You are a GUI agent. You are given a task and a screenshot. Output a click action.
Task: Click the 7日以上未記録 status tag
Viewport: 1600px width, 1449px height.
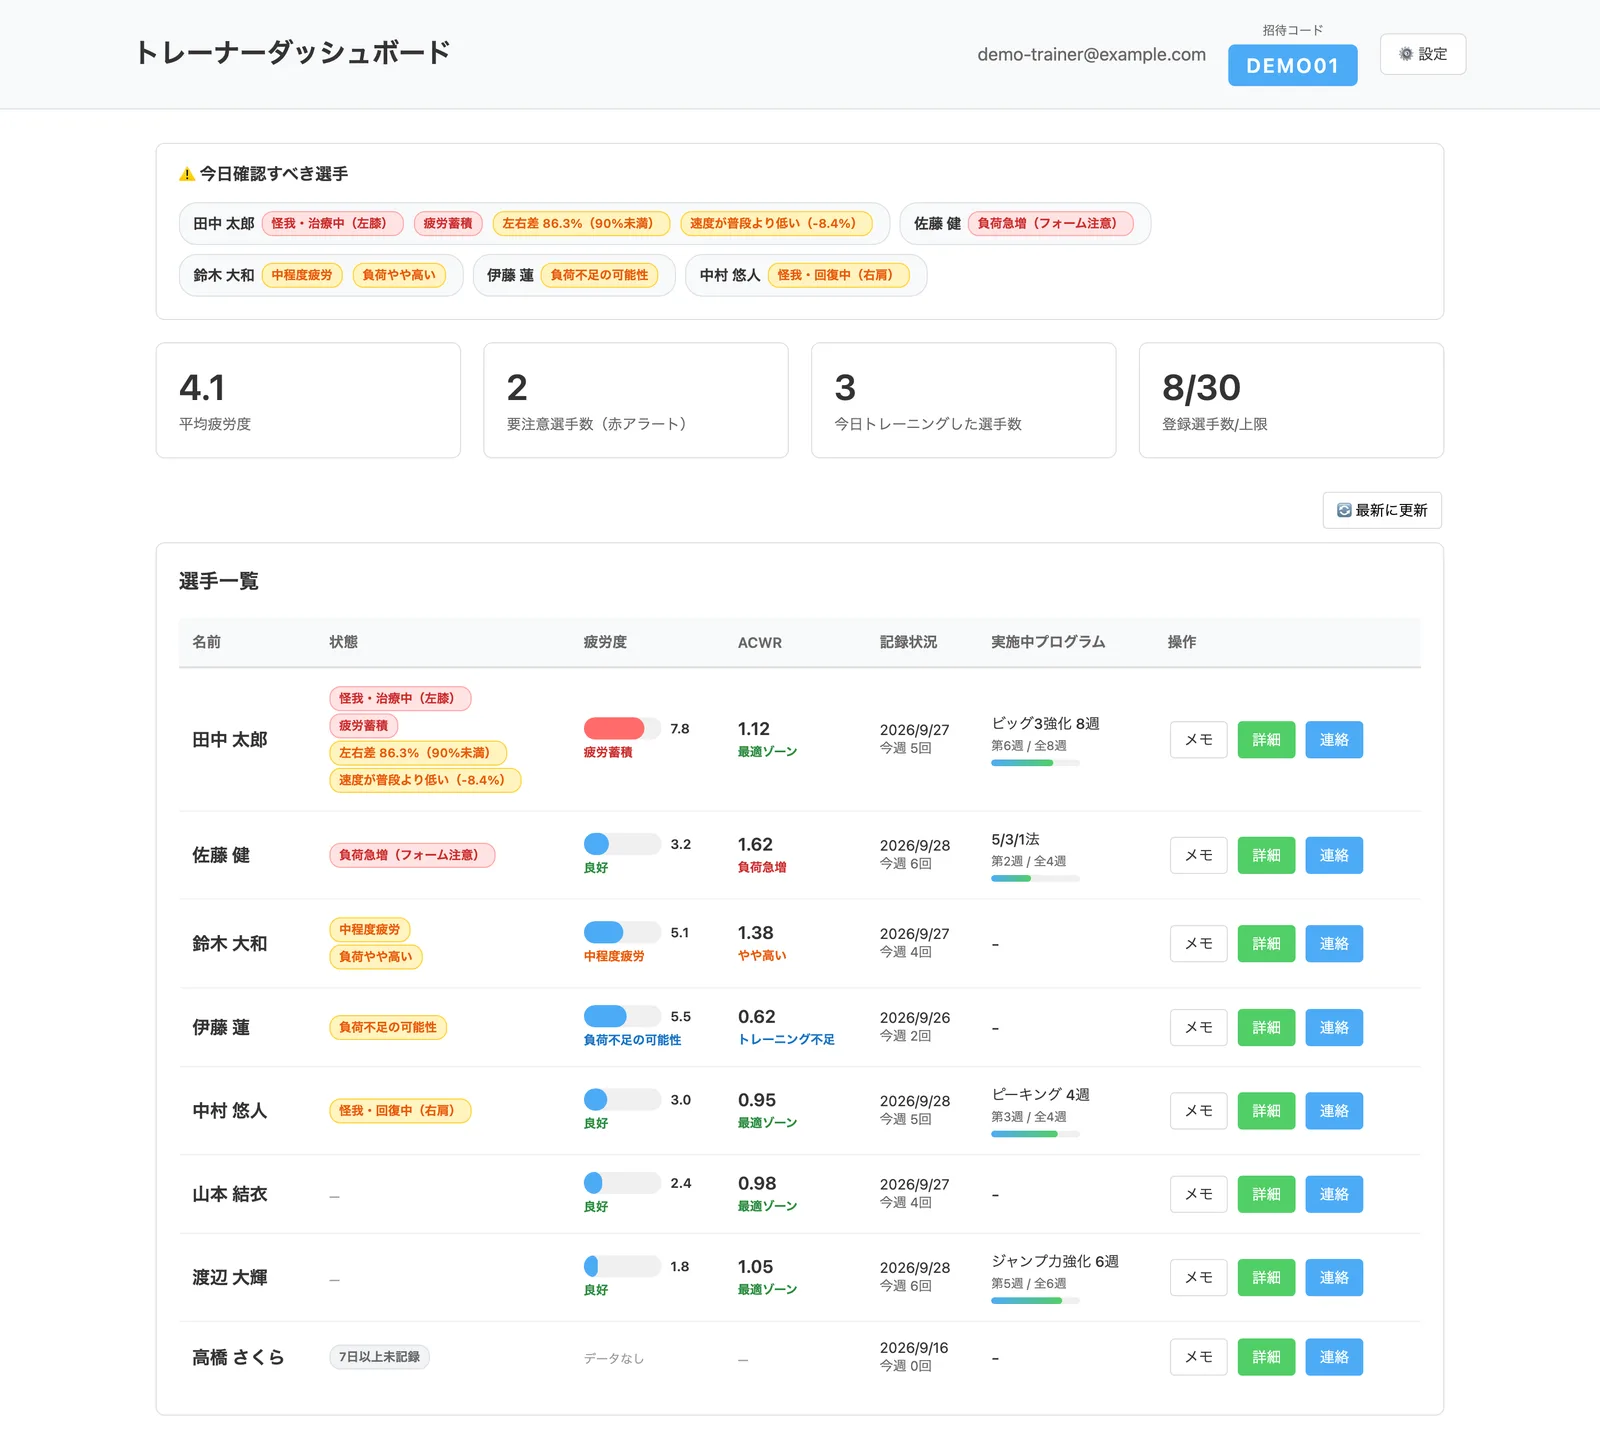[379, 1357]
